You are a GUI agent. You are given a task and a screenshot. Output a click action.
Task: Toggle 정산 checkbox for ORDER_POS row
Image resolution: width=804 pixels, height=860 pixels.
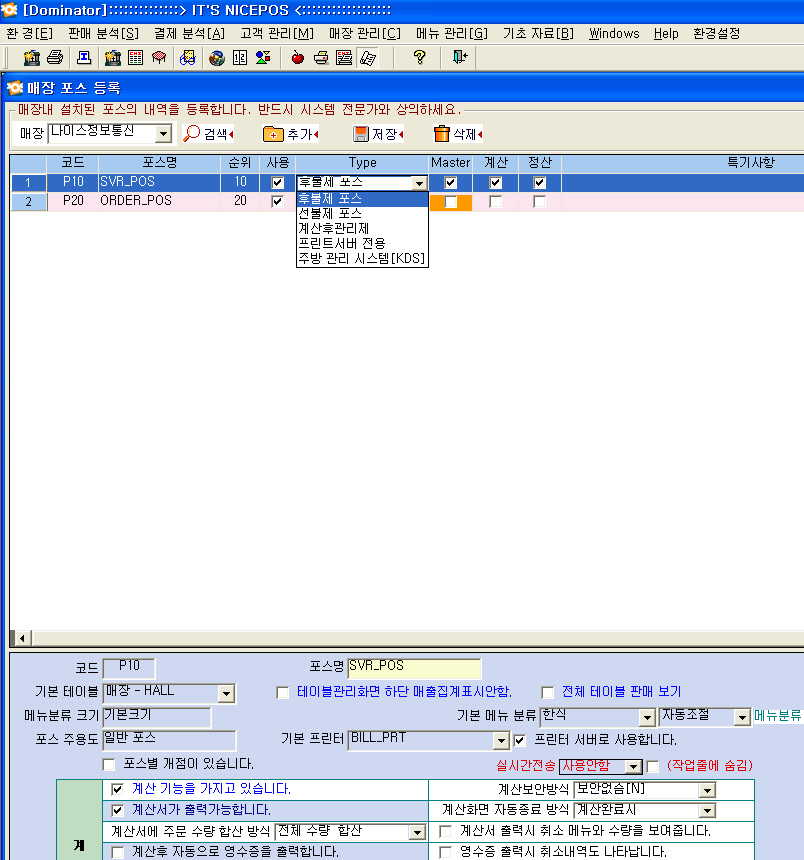pyautogui.click(x=540, y=202)
